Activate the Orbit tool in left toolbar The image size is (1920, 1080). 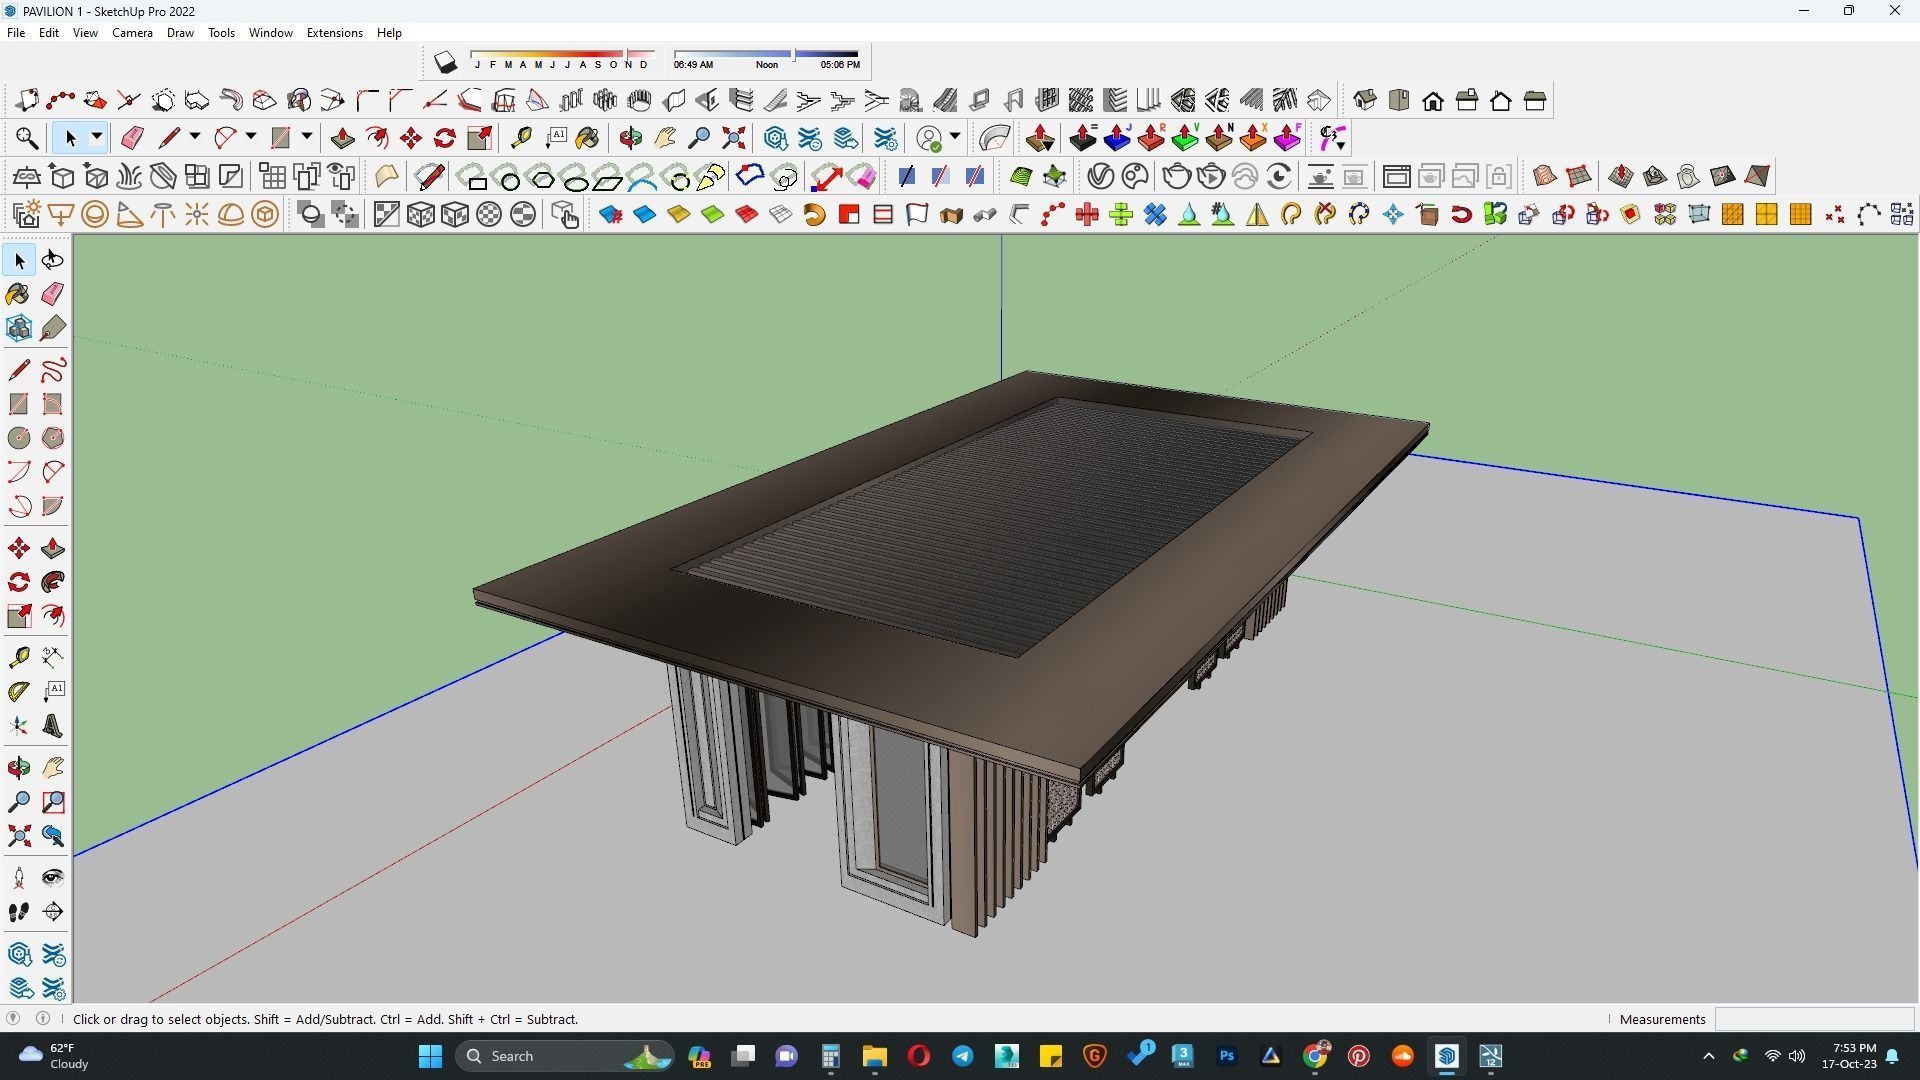click(18, 768)
